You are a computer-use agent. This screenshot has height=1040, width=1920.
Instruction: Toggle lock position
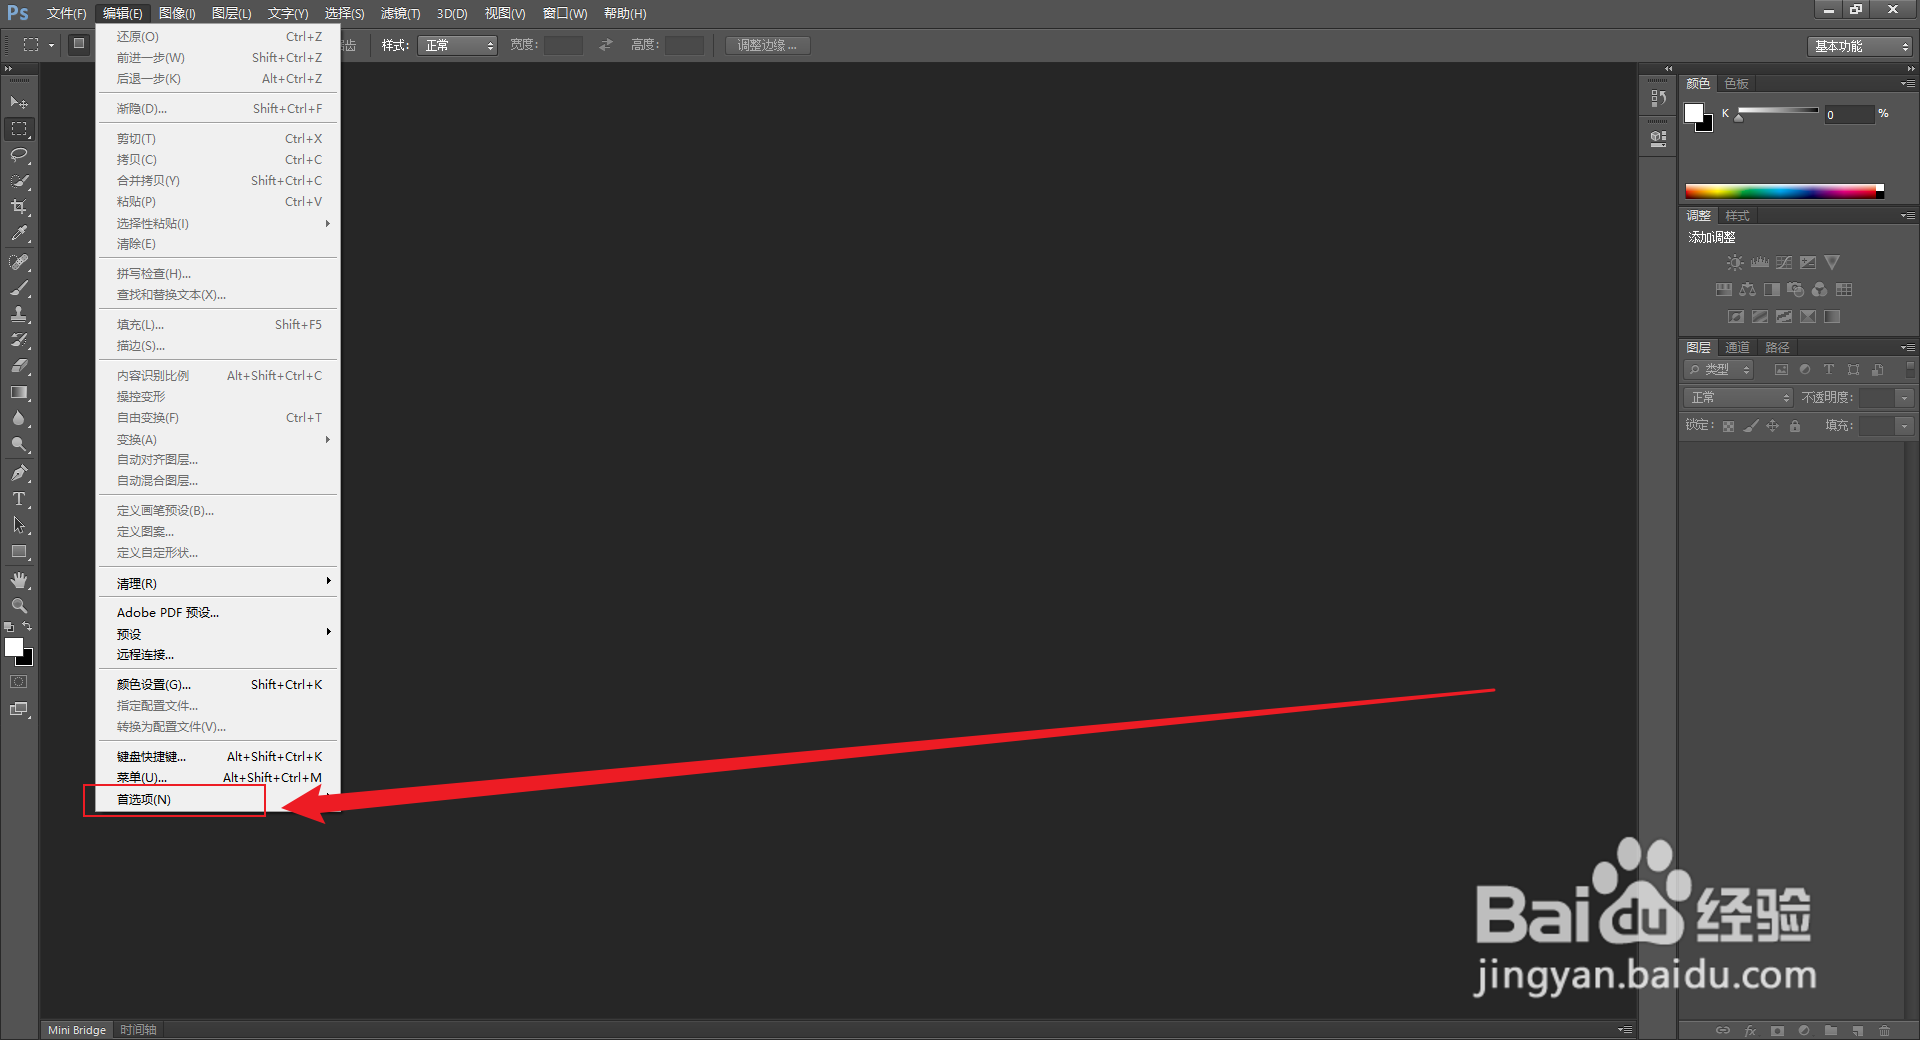(x=1773, y=426)
